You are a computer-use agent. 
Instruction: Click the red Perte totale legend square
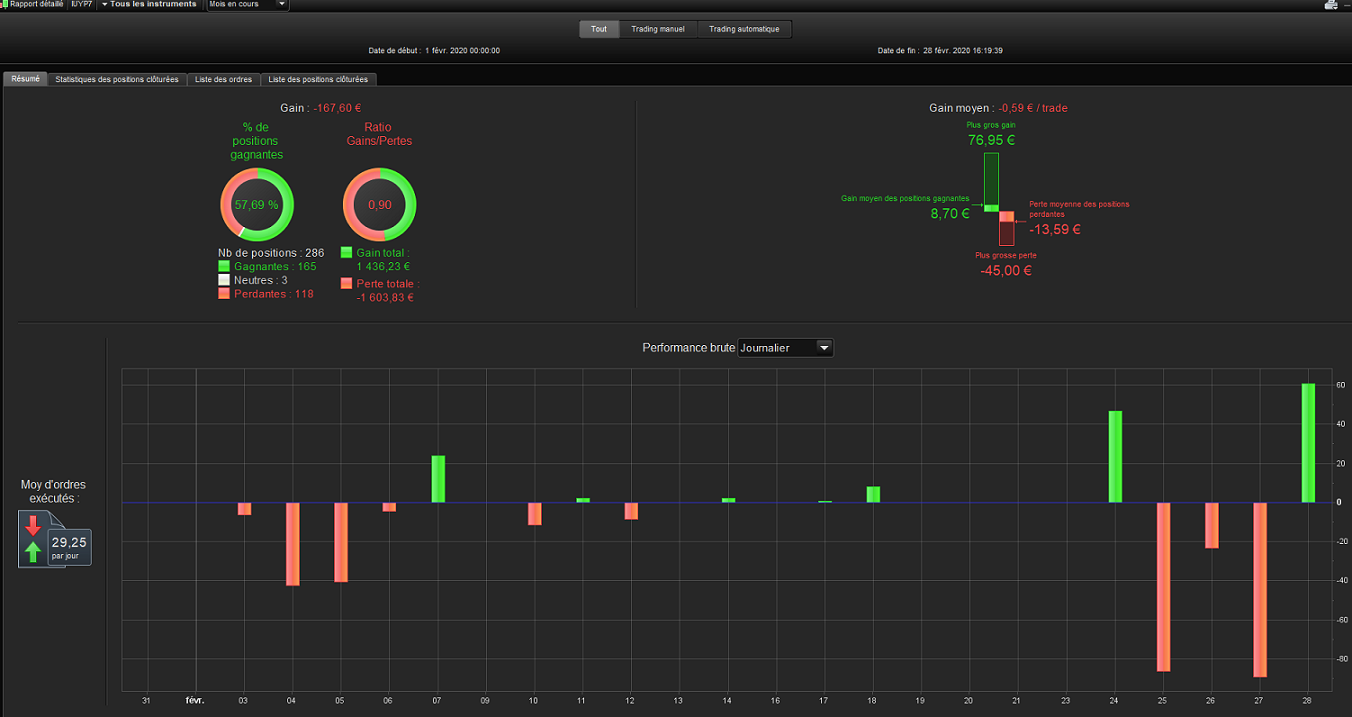point(347,284)
